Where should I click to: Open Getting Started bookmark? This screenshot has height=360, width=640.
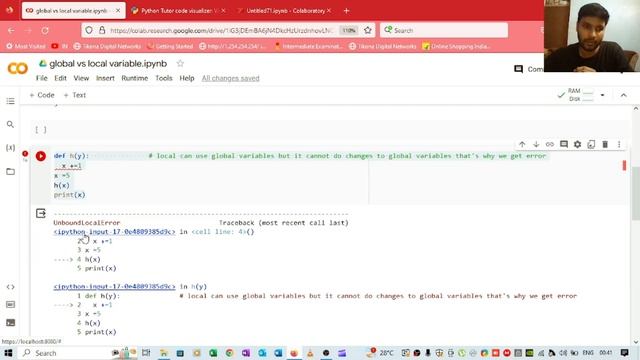[x=170, y=46]
